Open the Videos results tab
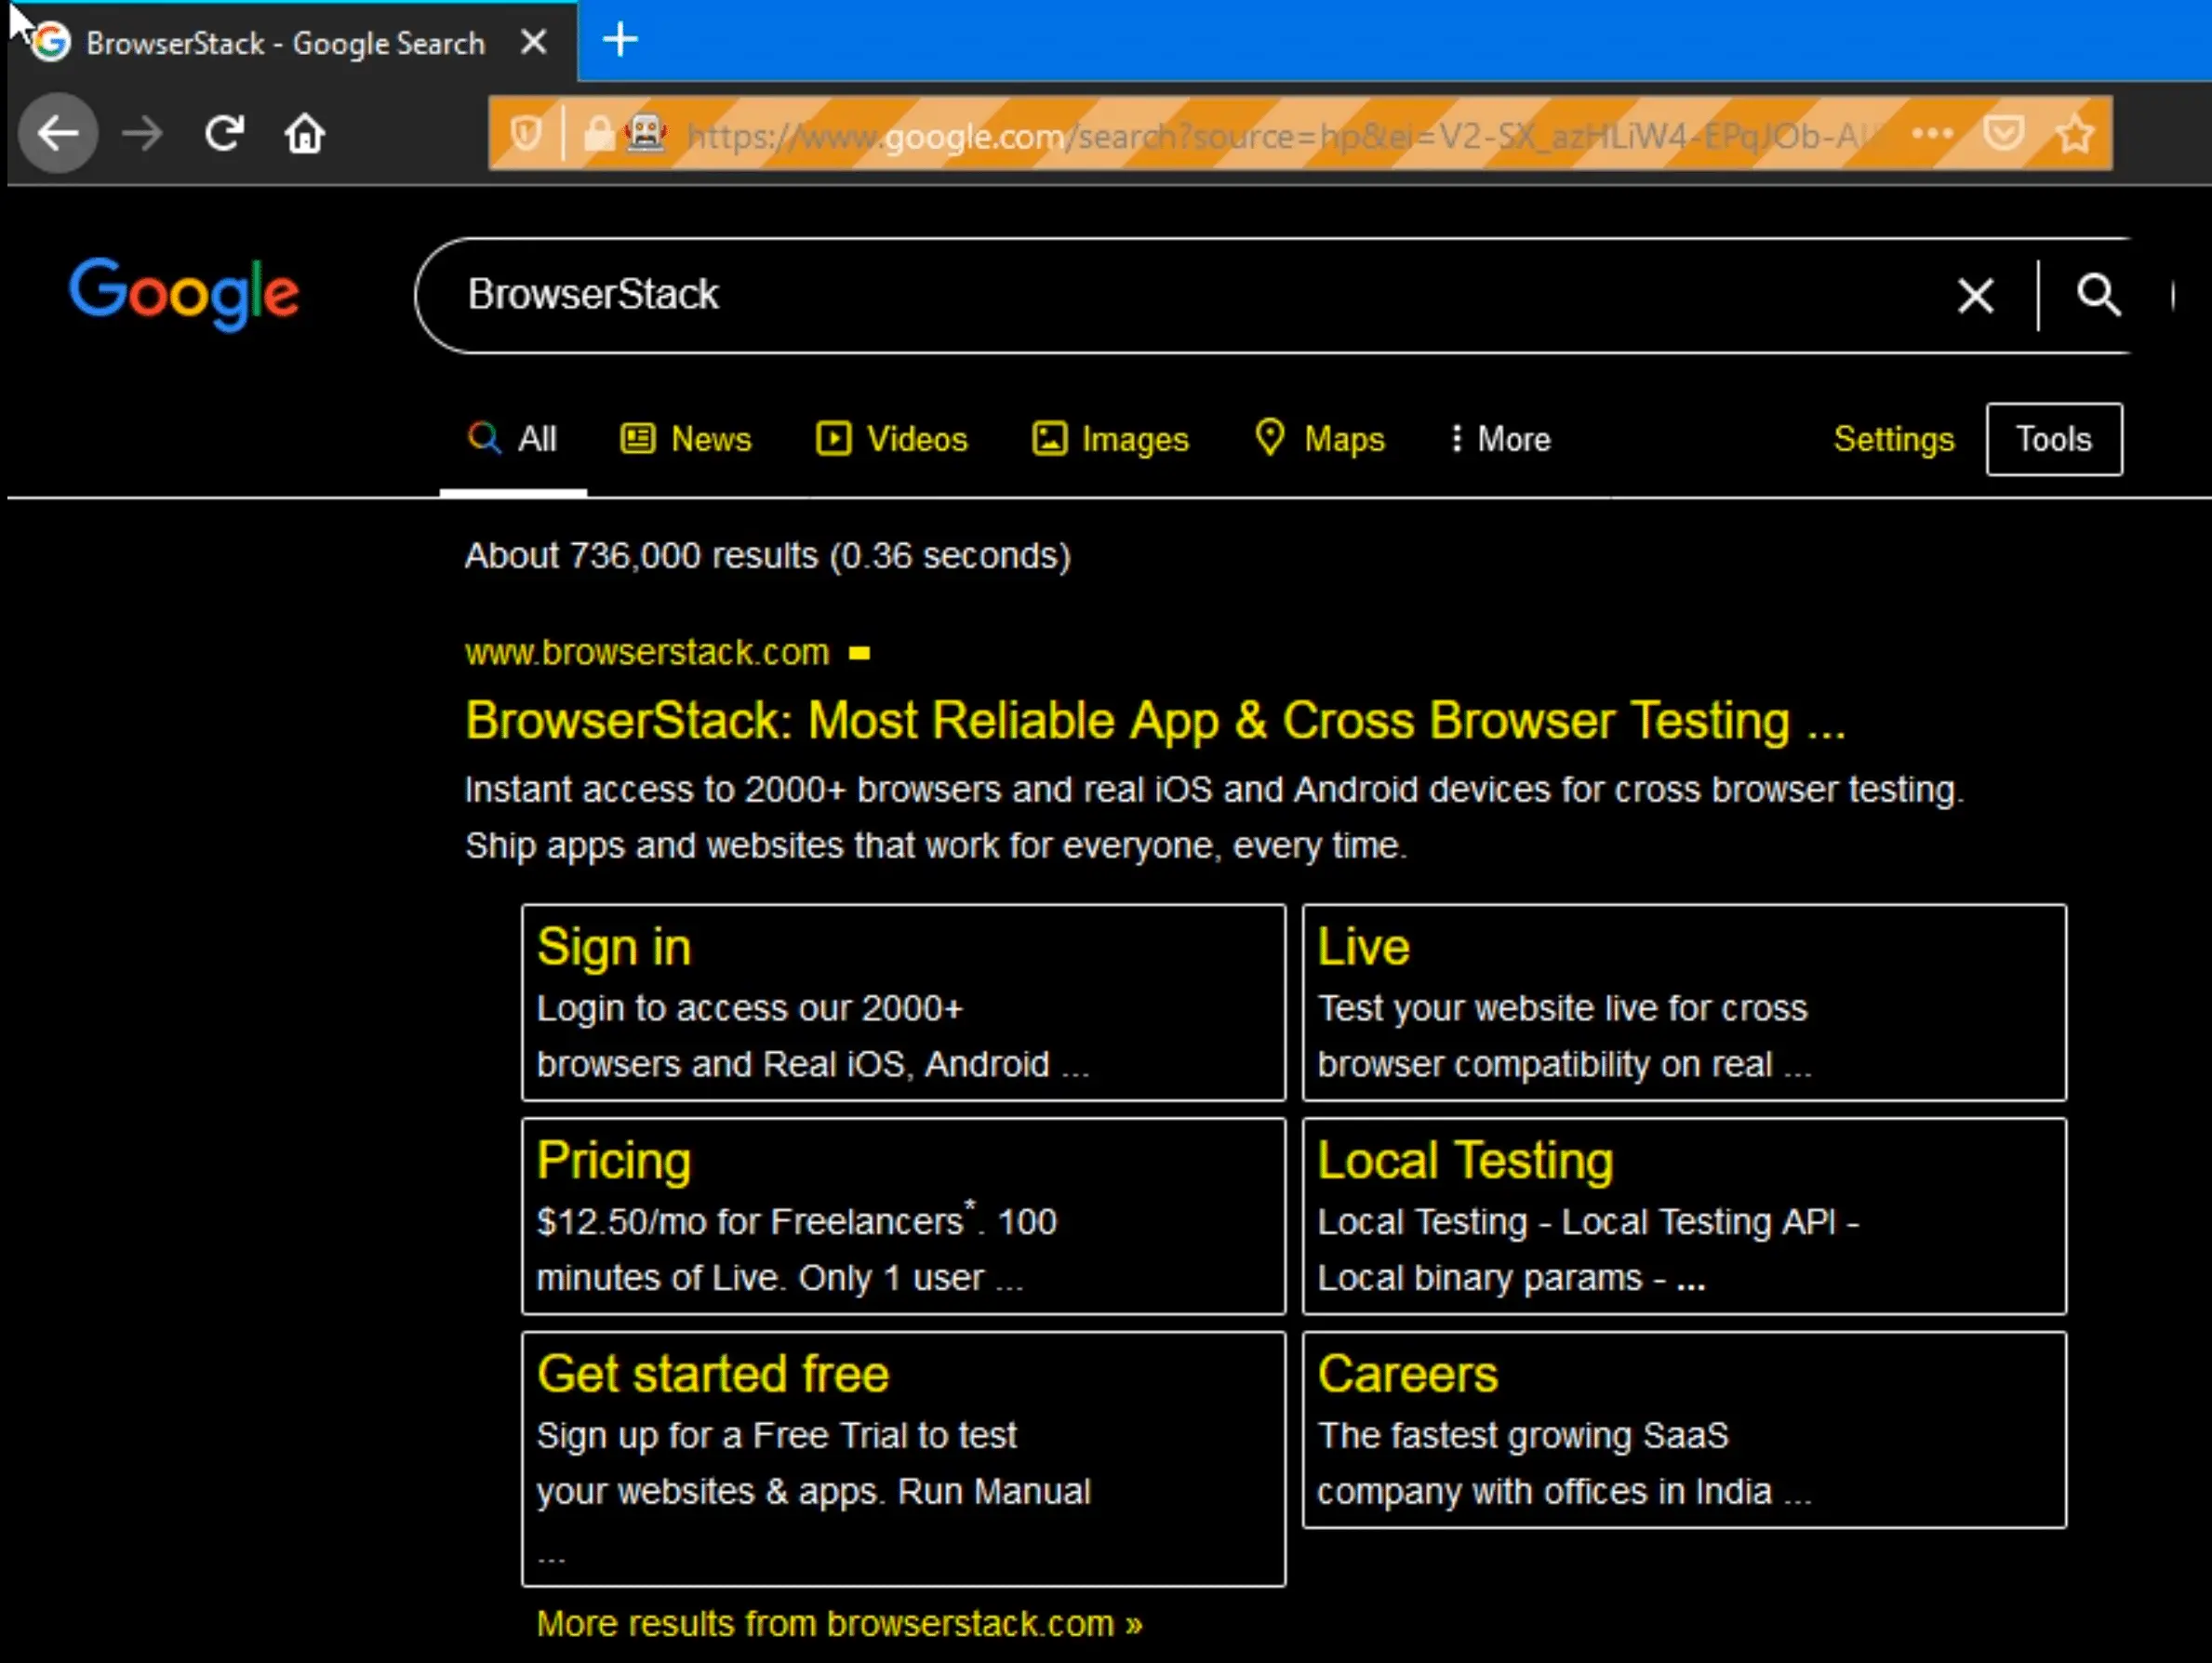The height and width of the screenshot is (1663, 2212). [x=892, y=439]
